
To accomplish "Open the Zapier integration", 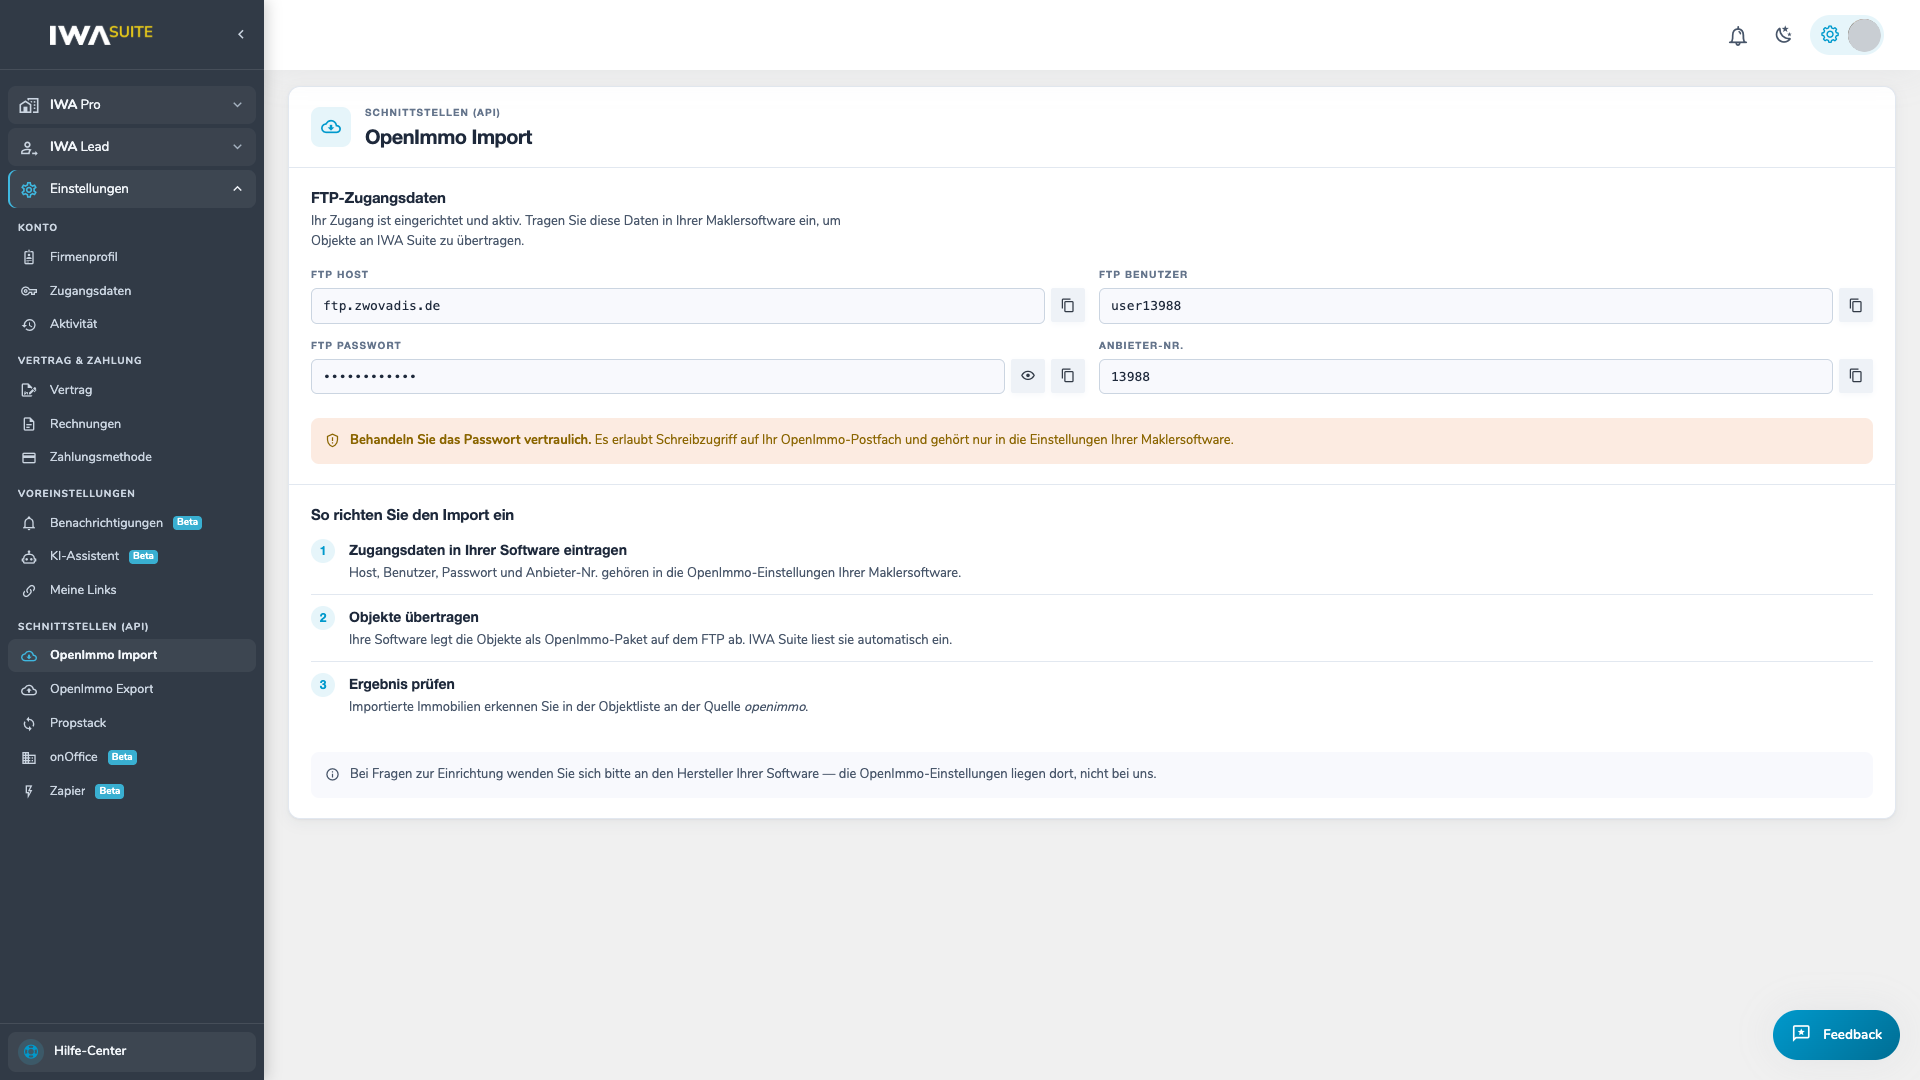I will 132,791.
